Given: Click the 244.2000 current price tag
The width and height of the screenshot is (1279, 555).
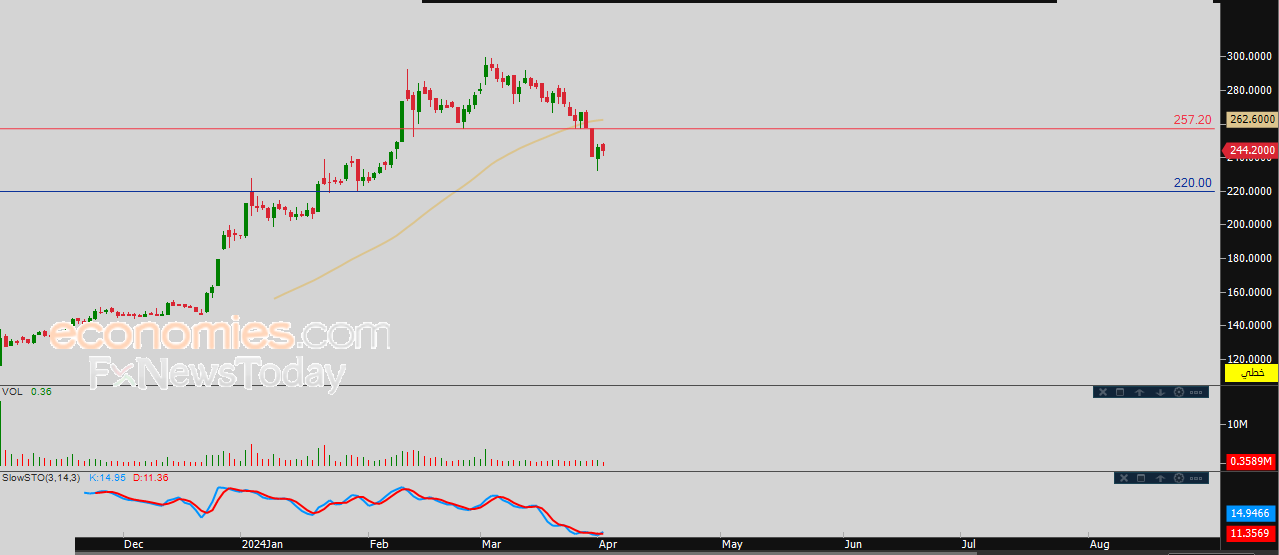Looking at the screenshot, I should pyautogui.click(x=1251, y=150).
